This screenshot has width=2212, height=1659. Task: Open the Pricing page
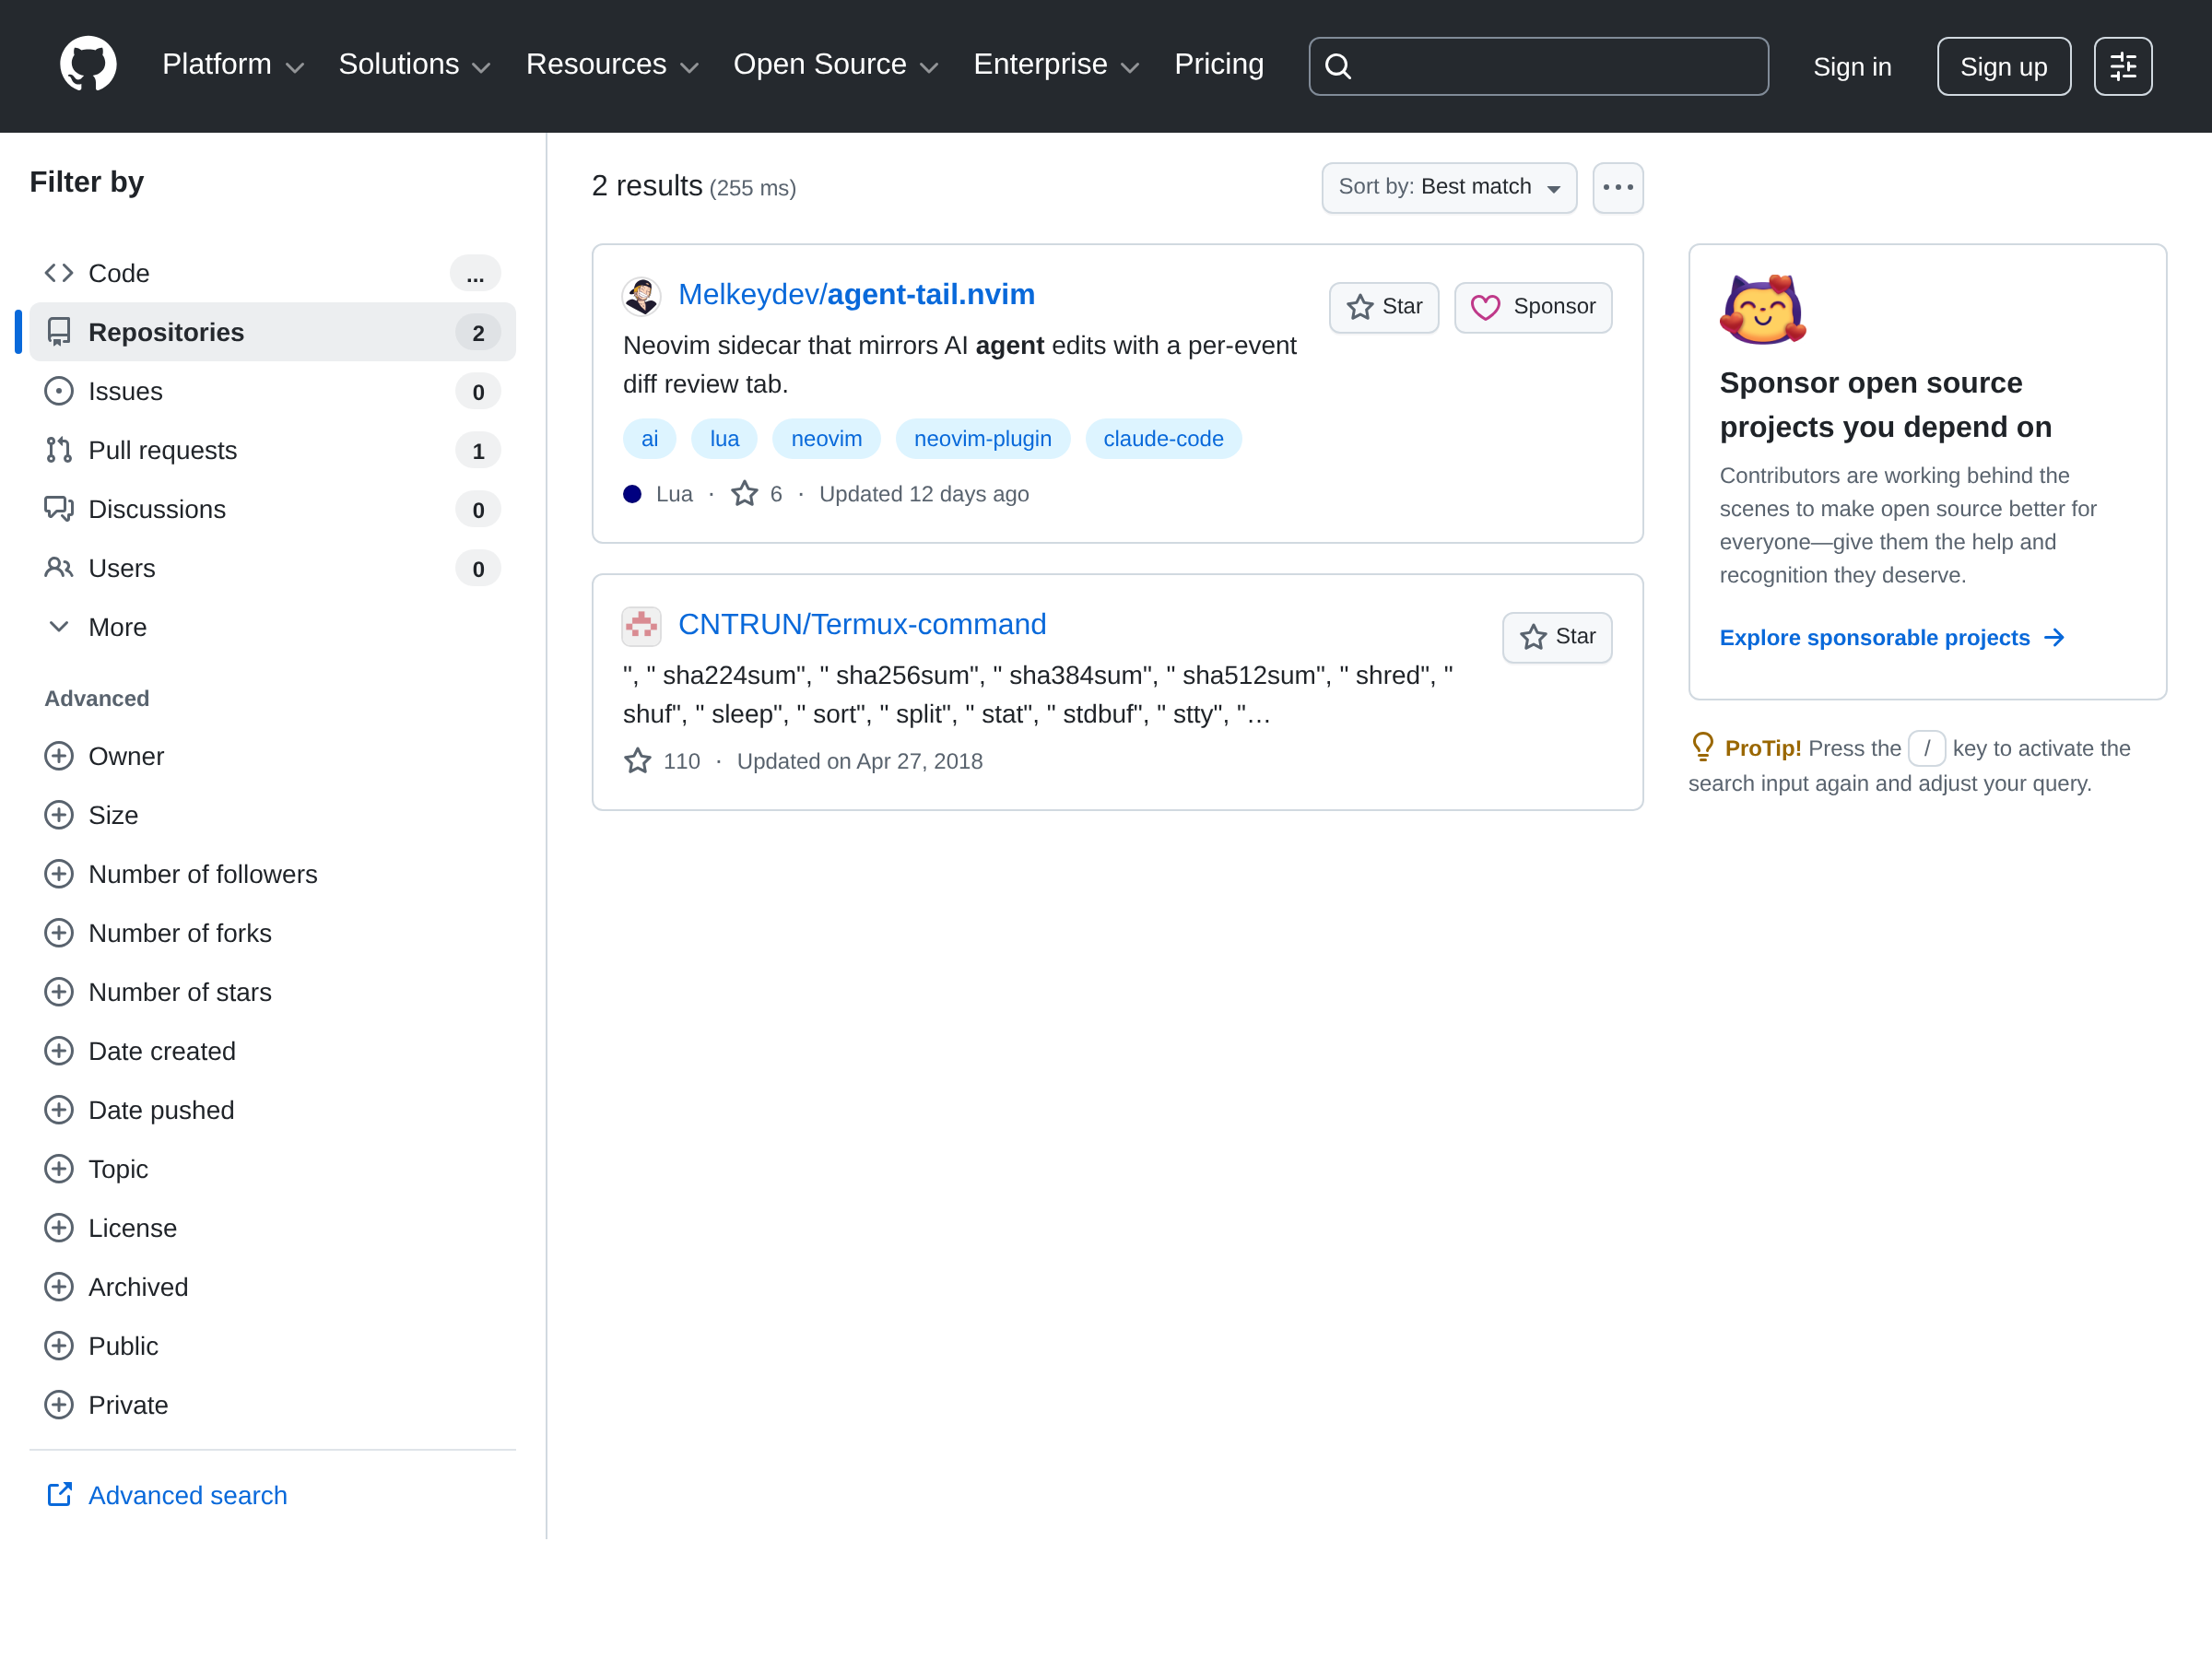1218,65
